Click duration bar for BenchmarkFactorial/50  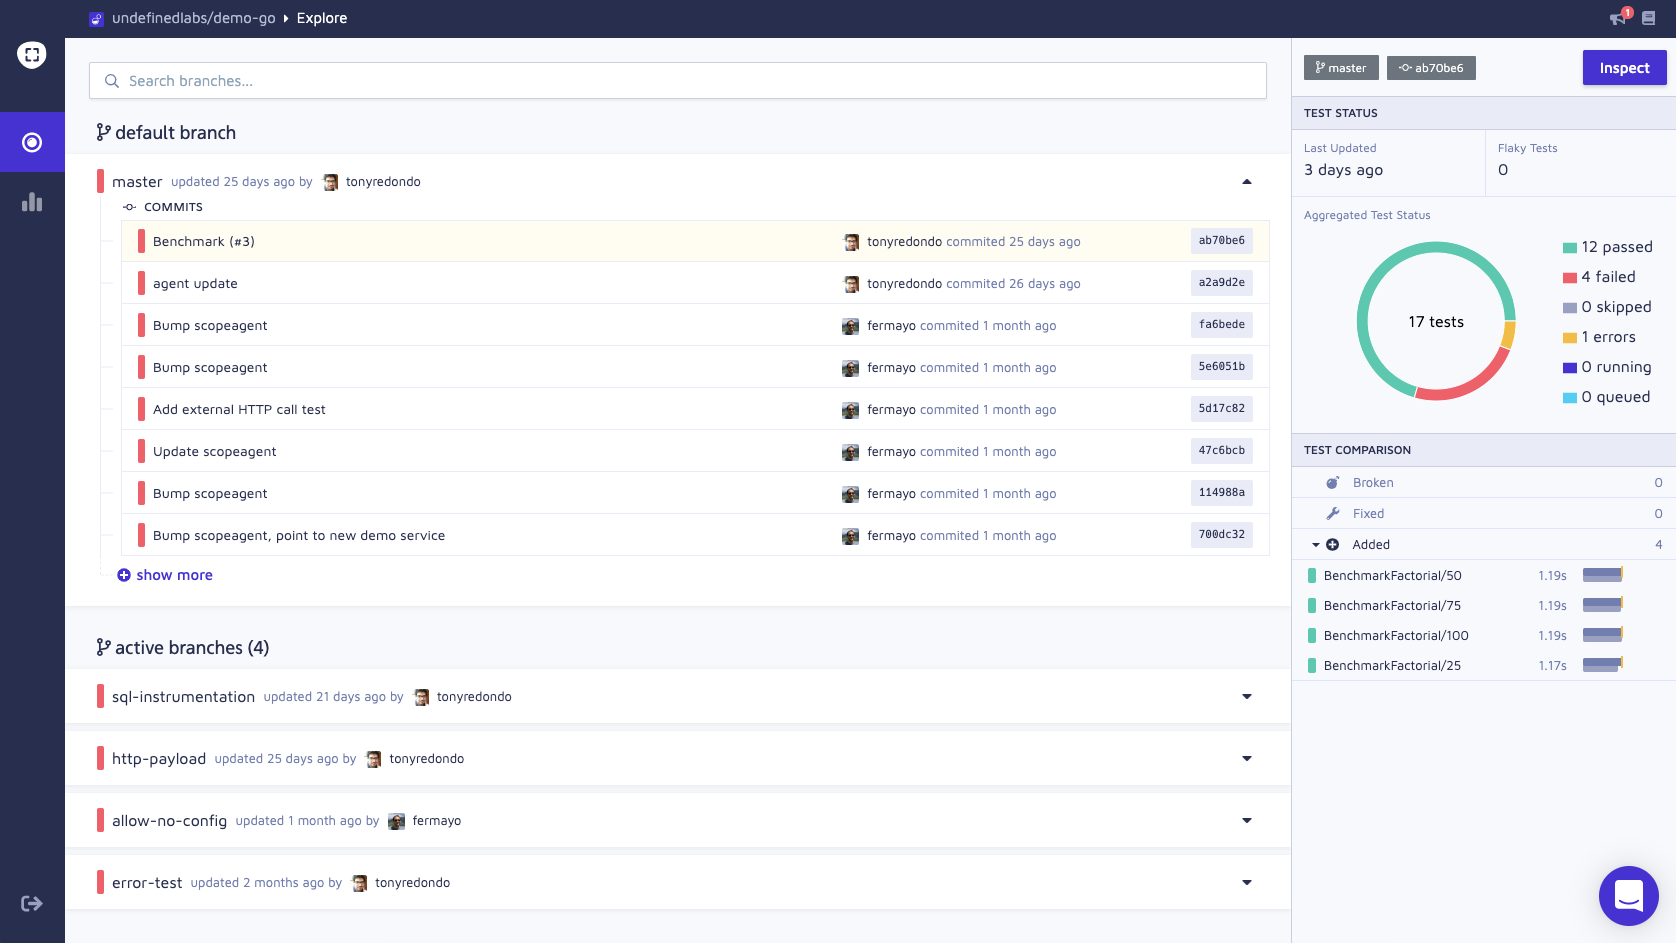[x=1603, y=575]
